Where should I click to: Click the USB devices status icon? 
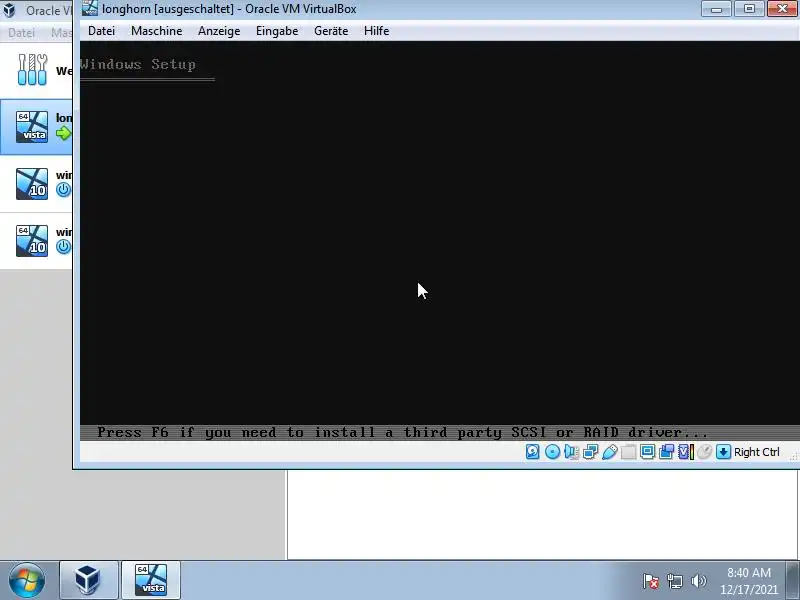pyautogui.click(x=610, y=452)
